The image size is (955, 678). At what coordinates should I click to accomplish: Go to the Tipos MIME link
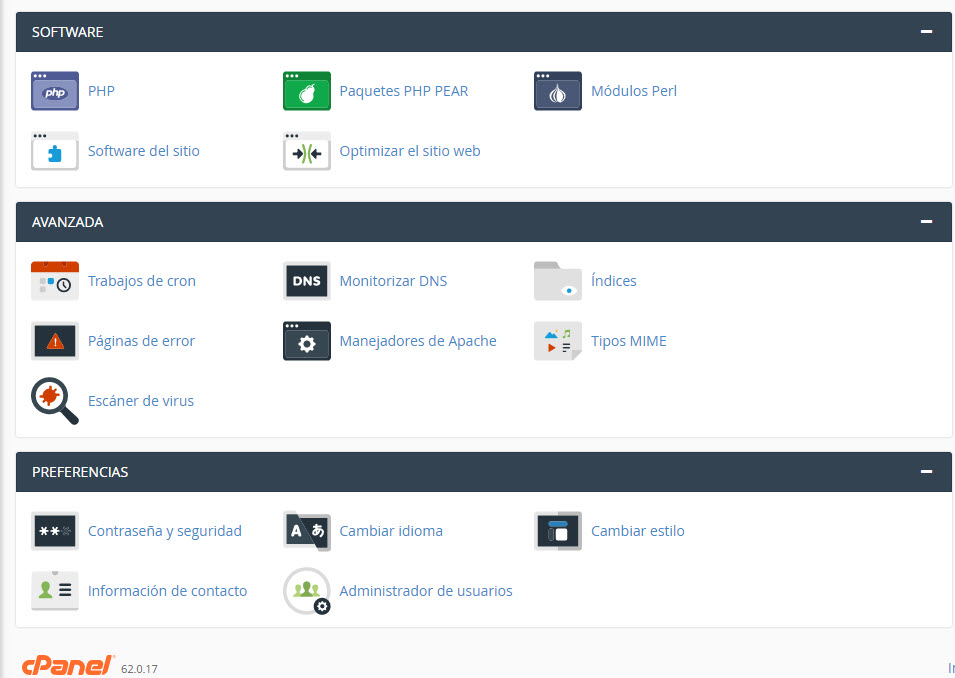(628, 341)
